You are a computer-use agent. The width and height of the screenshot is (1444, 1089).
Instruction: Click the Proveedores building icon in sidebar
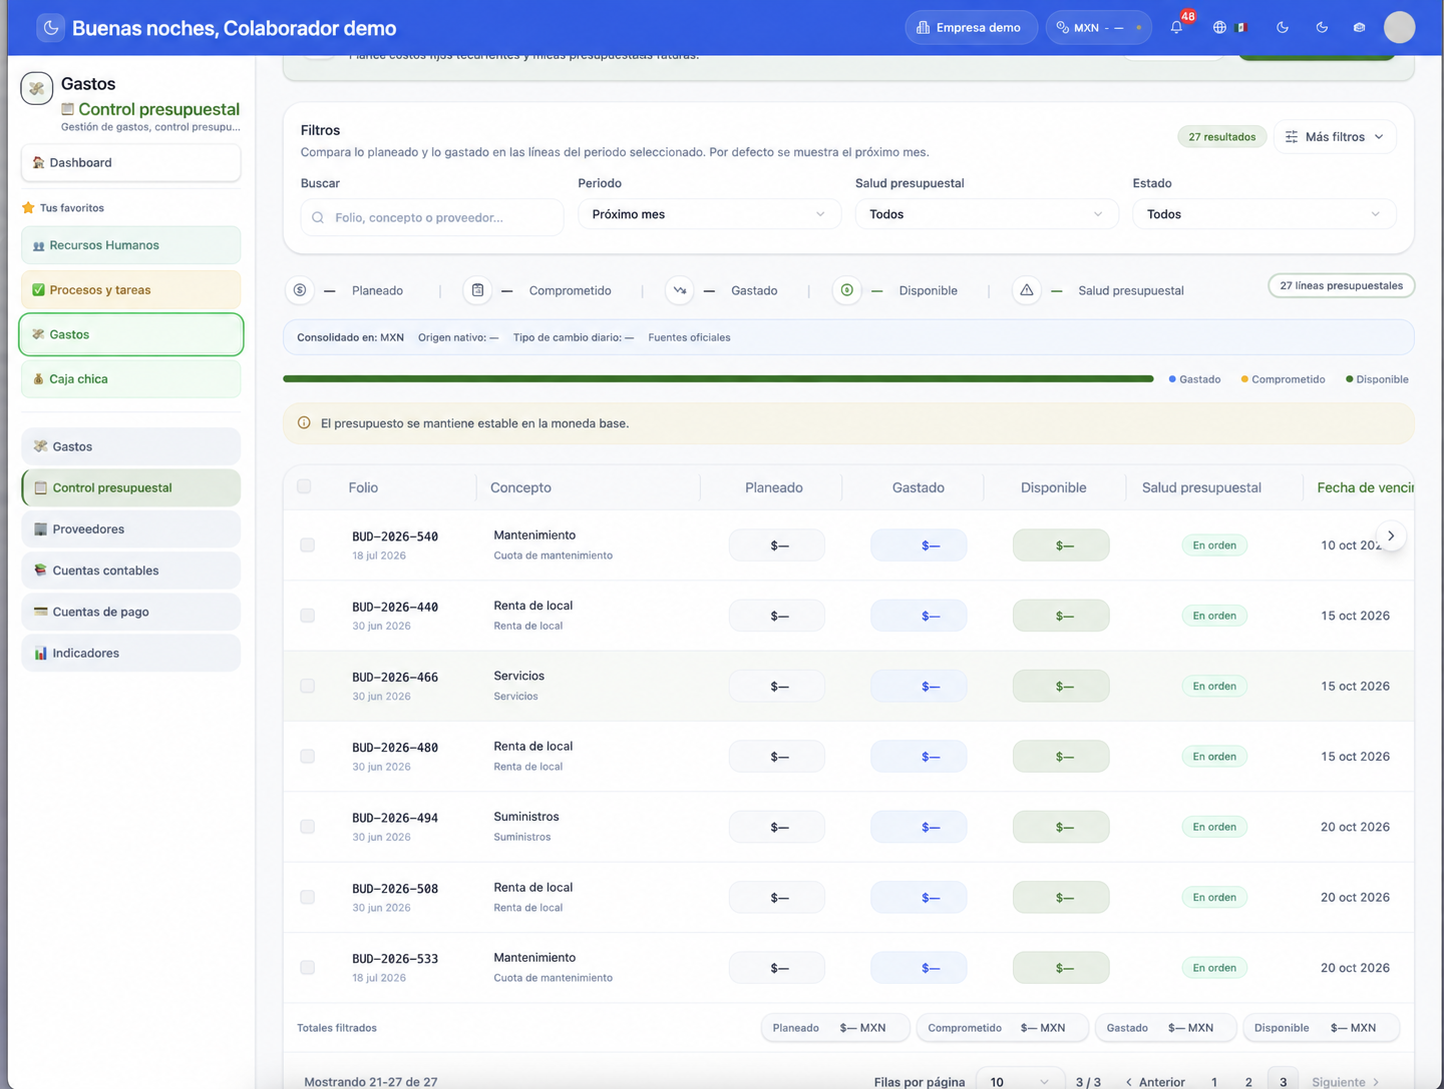[x=41, y=529]
